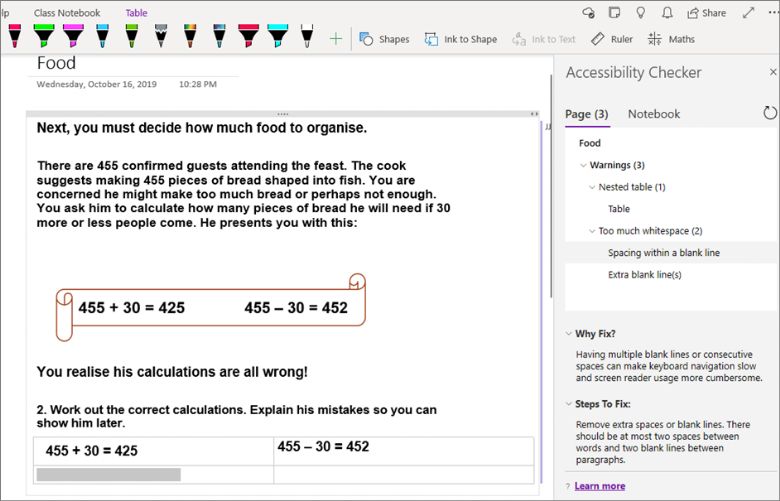Image resolution: width=780 pixels, height=501 pixels.
Task: Check the cloud sync status icon
Action: [x=588, y=13]
